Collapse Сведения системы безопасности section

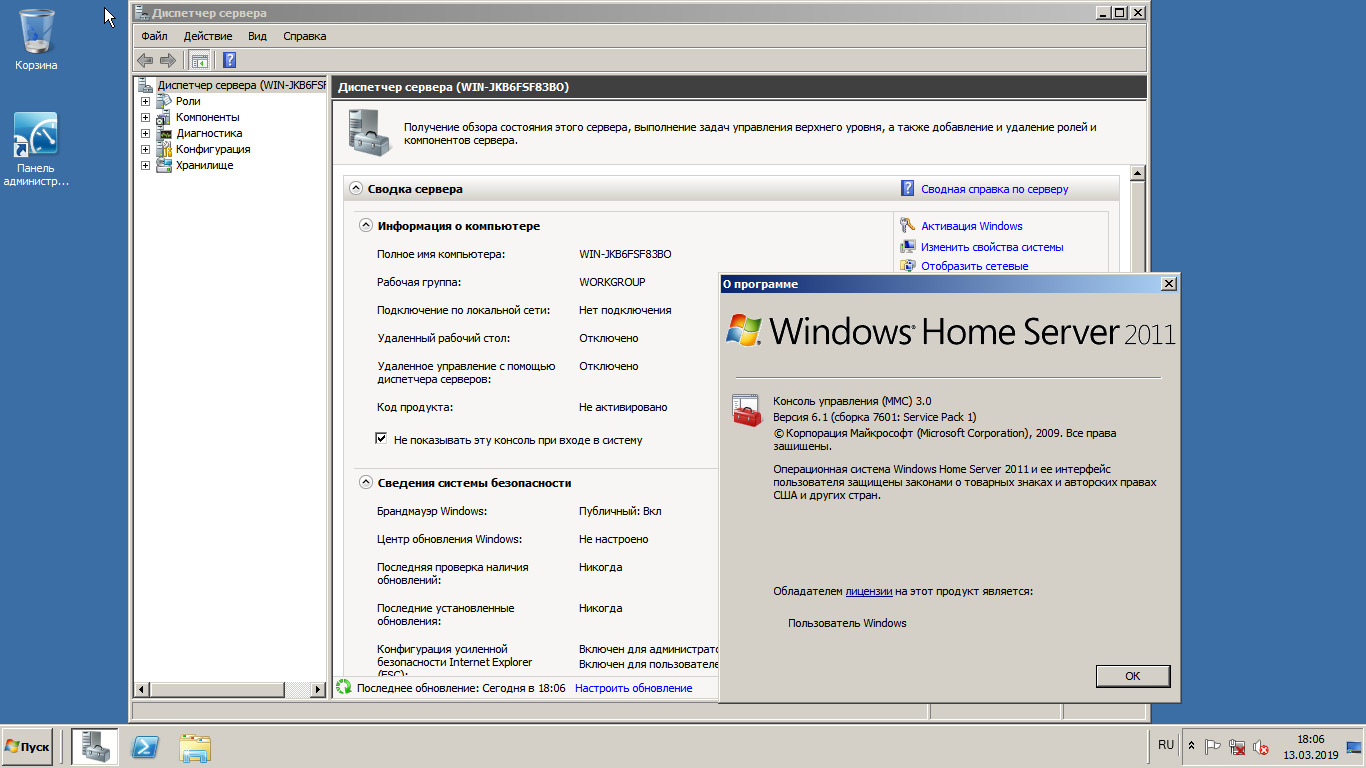point(366,482)
